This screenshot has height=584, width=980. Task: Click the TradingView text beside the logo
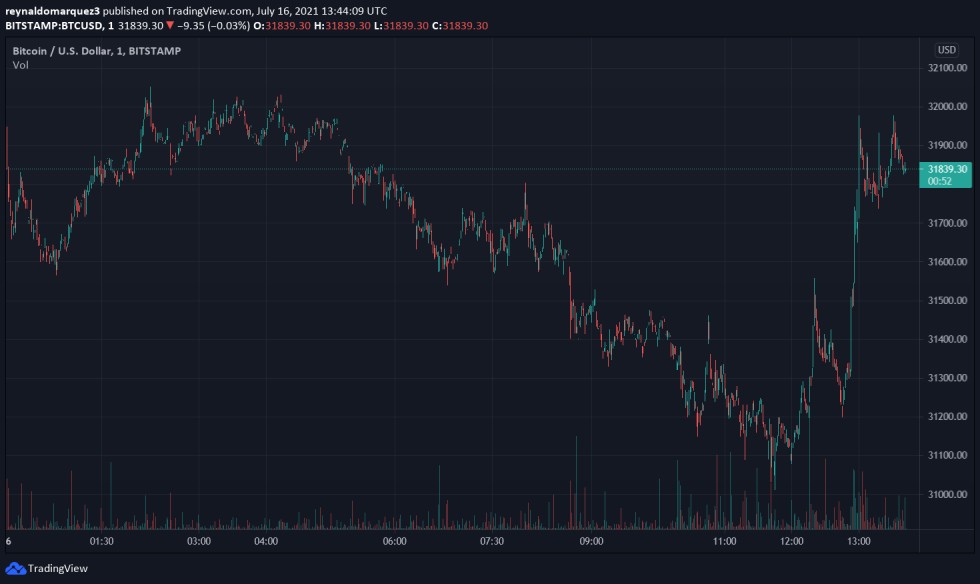point(57,568)
